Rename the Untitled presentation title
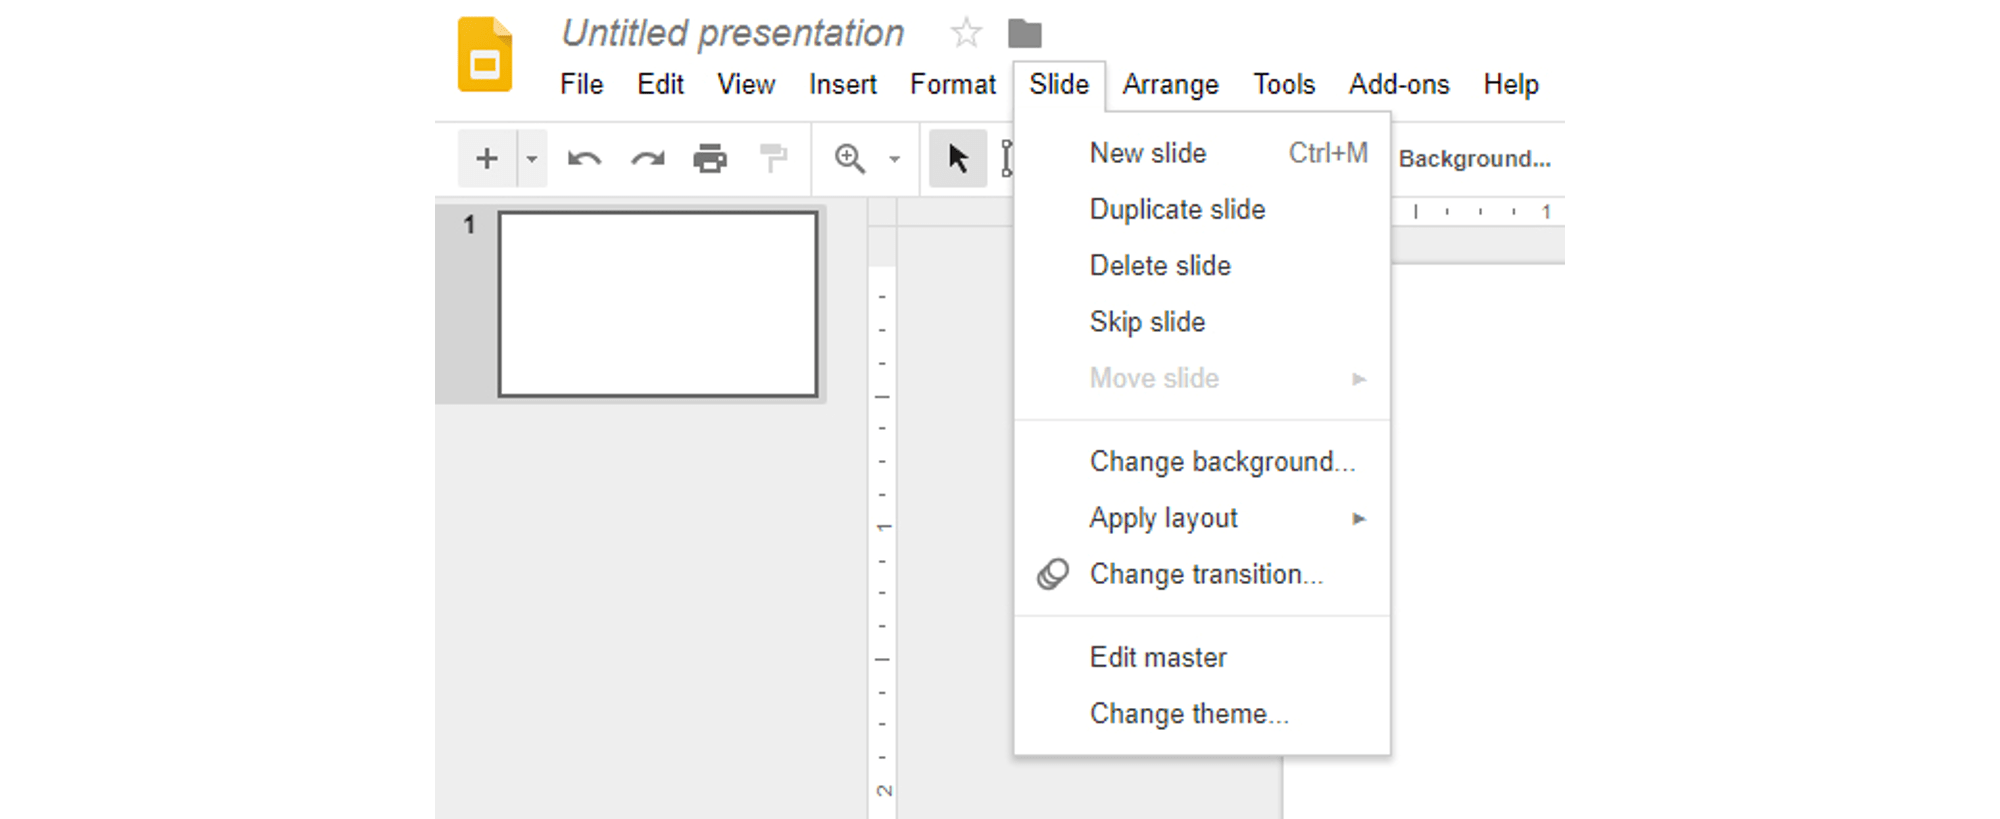2000x819 pixels. [732, 33]
